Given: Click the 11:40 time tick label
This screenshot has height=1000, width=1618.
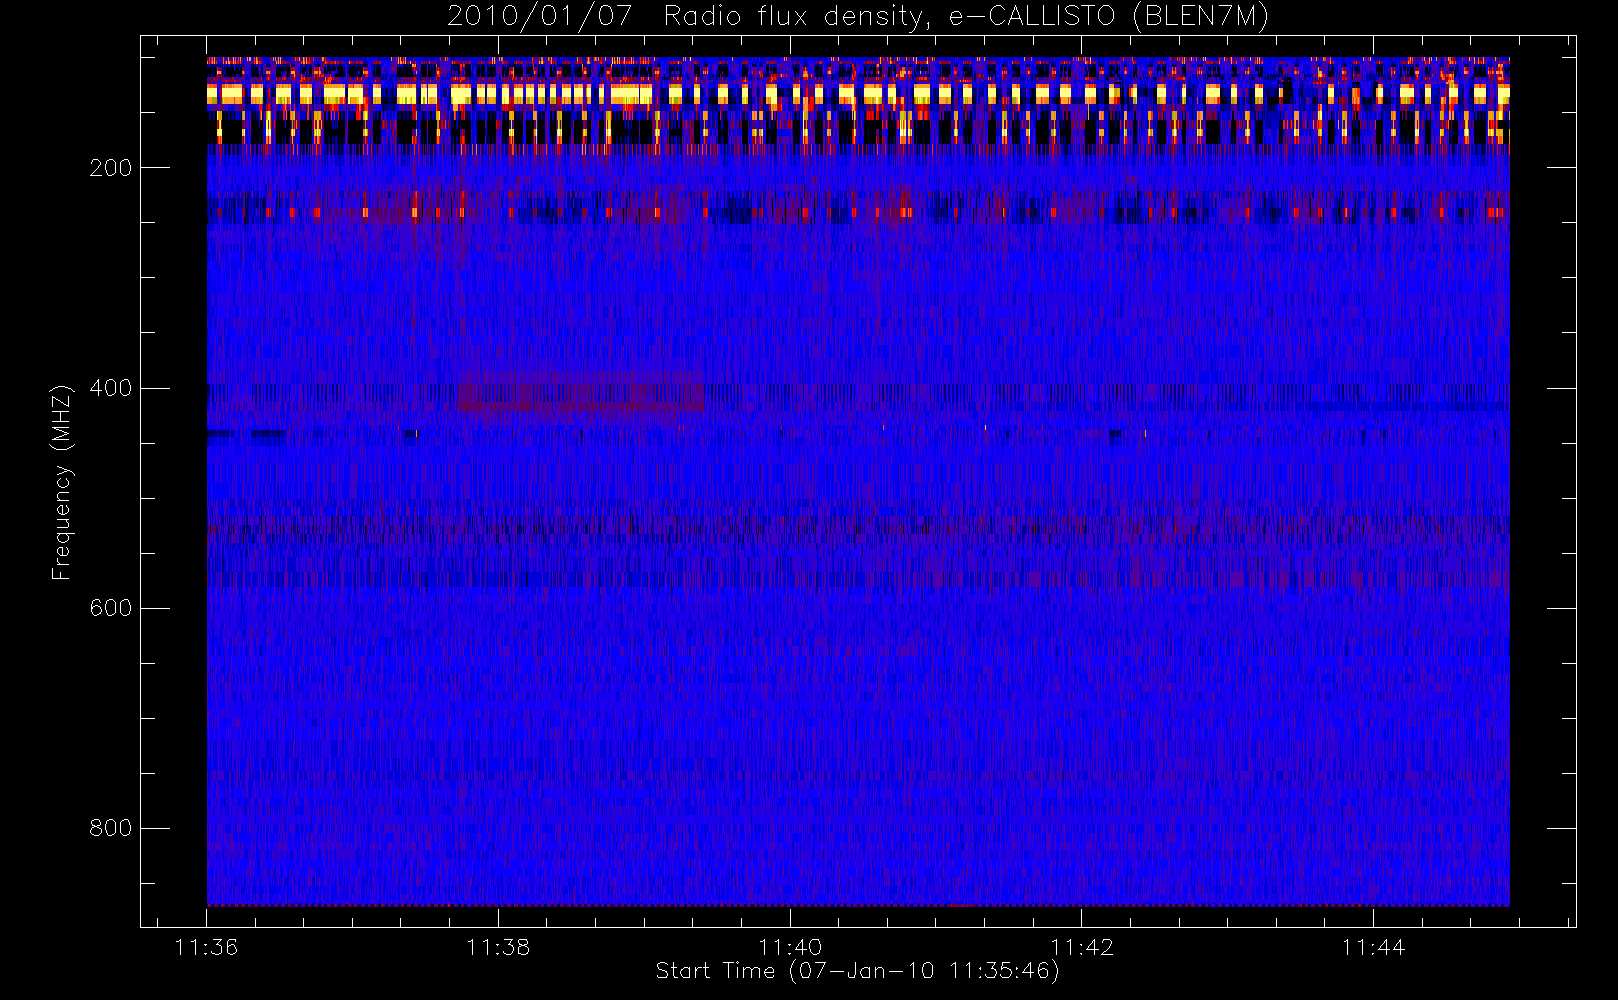Looking at the screenshot, I should [x=790, y=947].
